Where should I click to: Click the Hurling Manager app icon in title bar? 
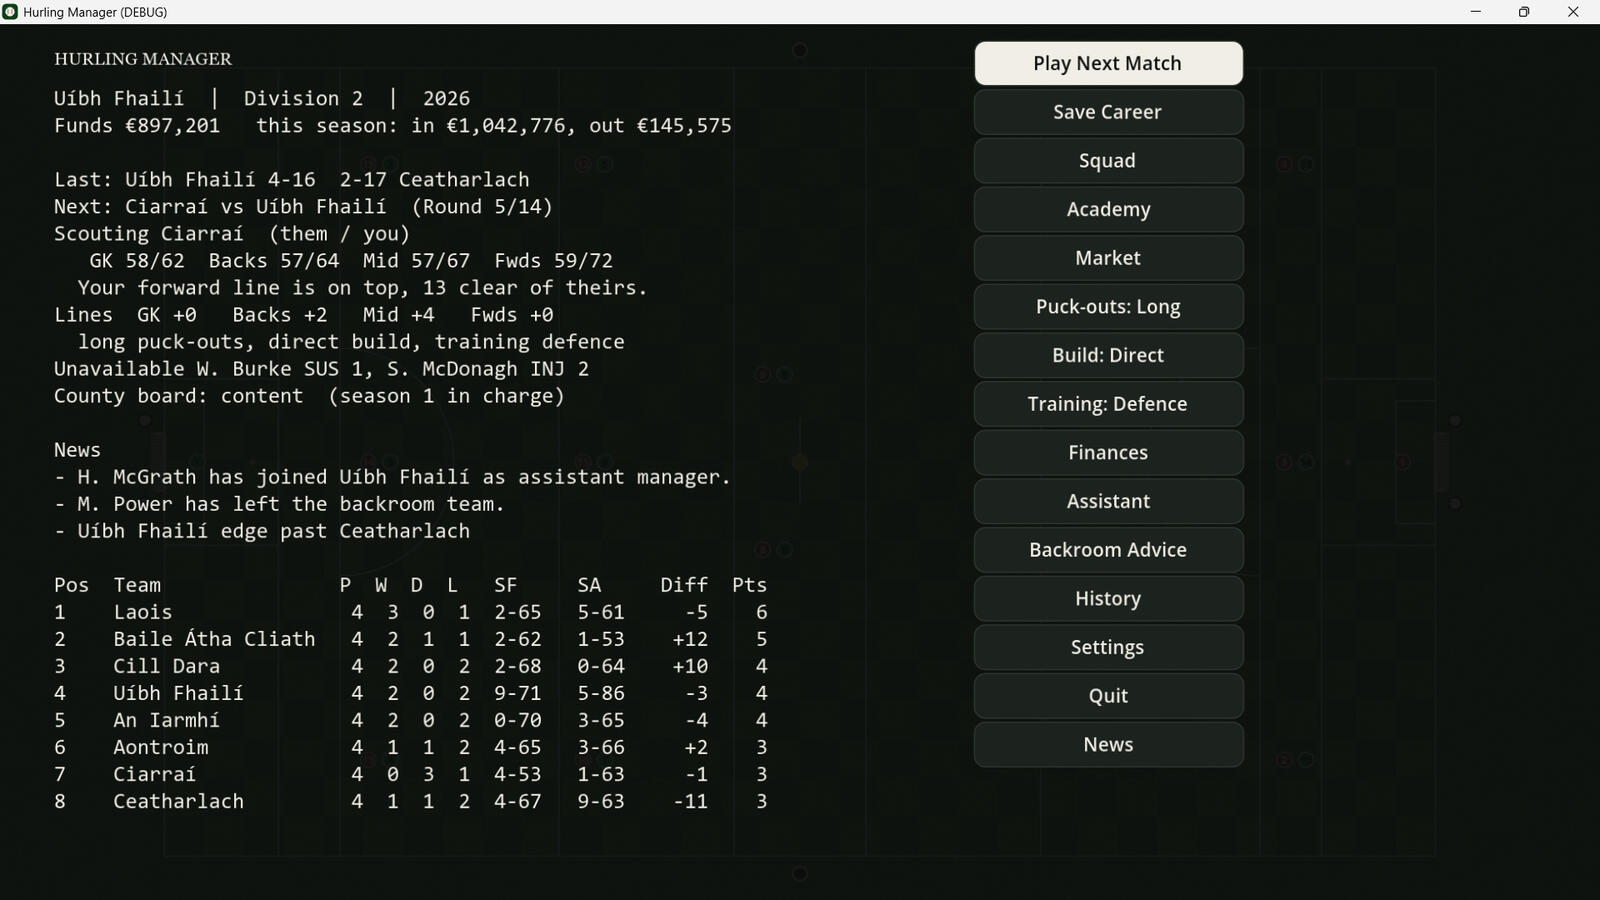[x=11, y=12]
